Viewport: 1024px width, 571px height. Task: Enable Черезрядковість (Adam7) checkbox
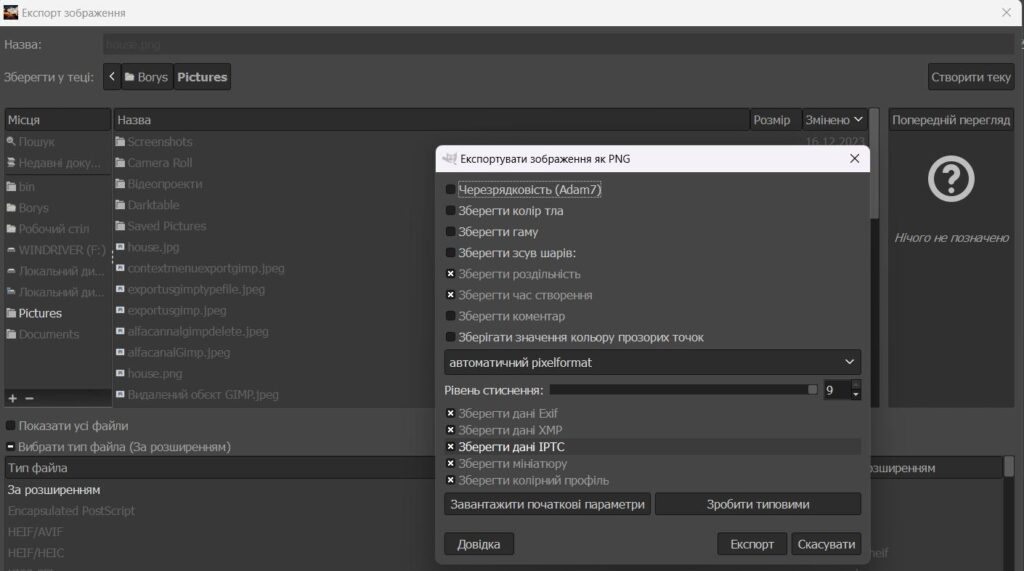click(x=450, y=189)
